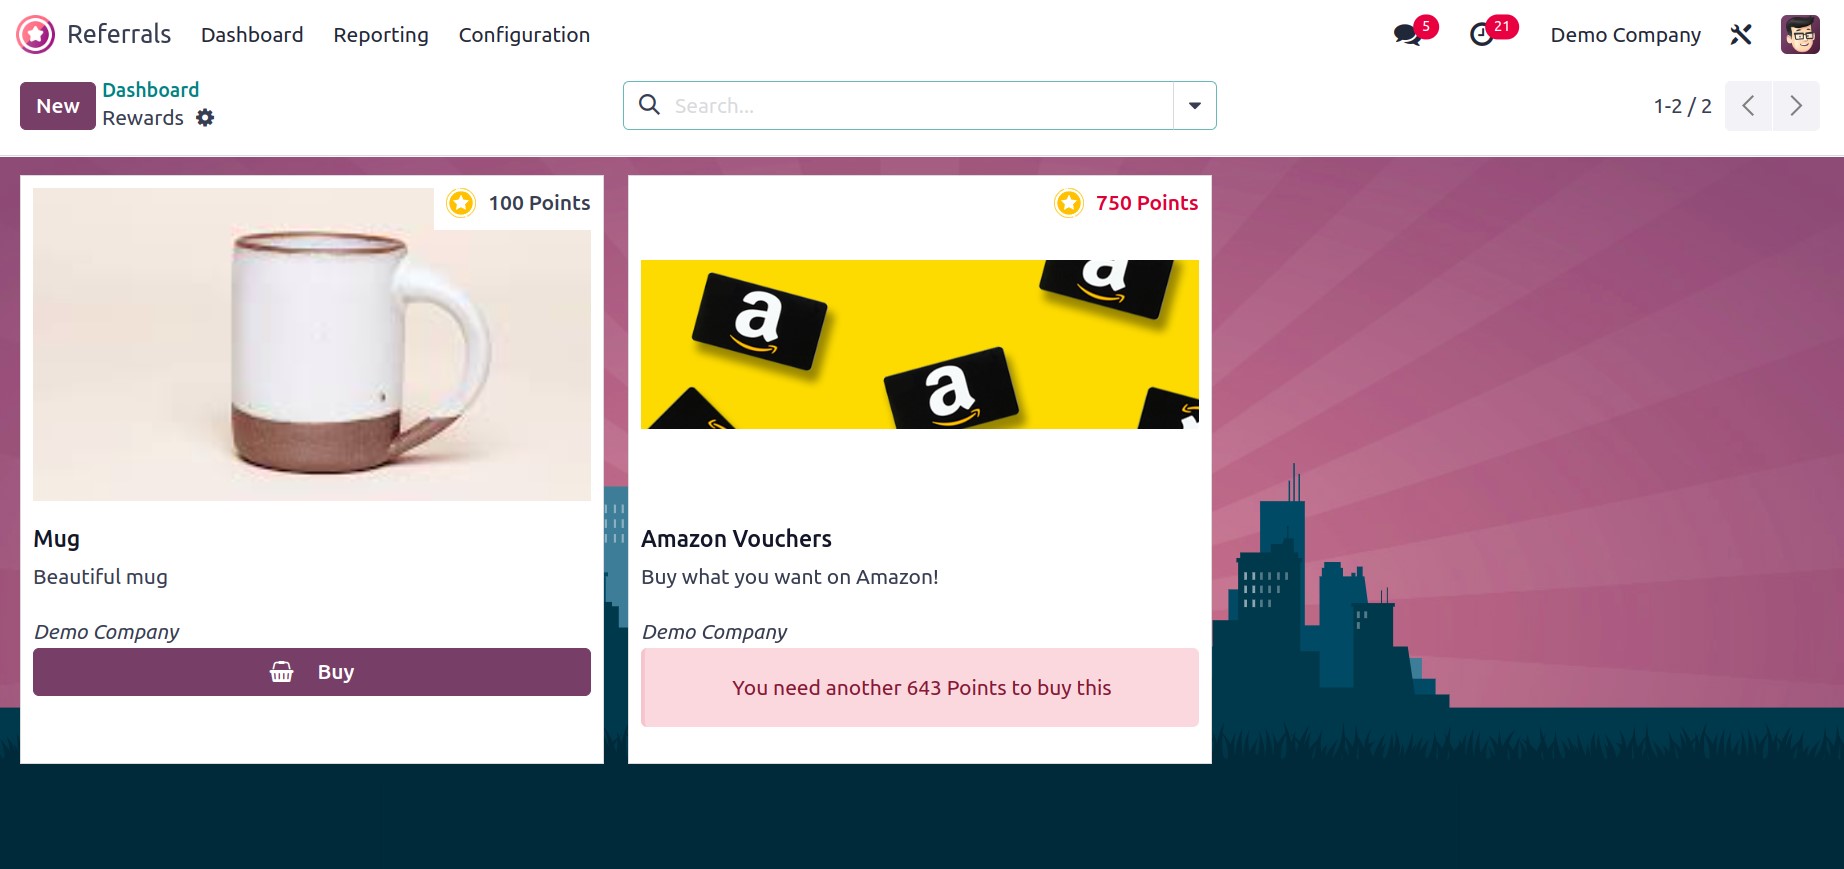Select the Dashboard menu item
1844x869 pixels.
pyautogui.click(x=252, y=35)
